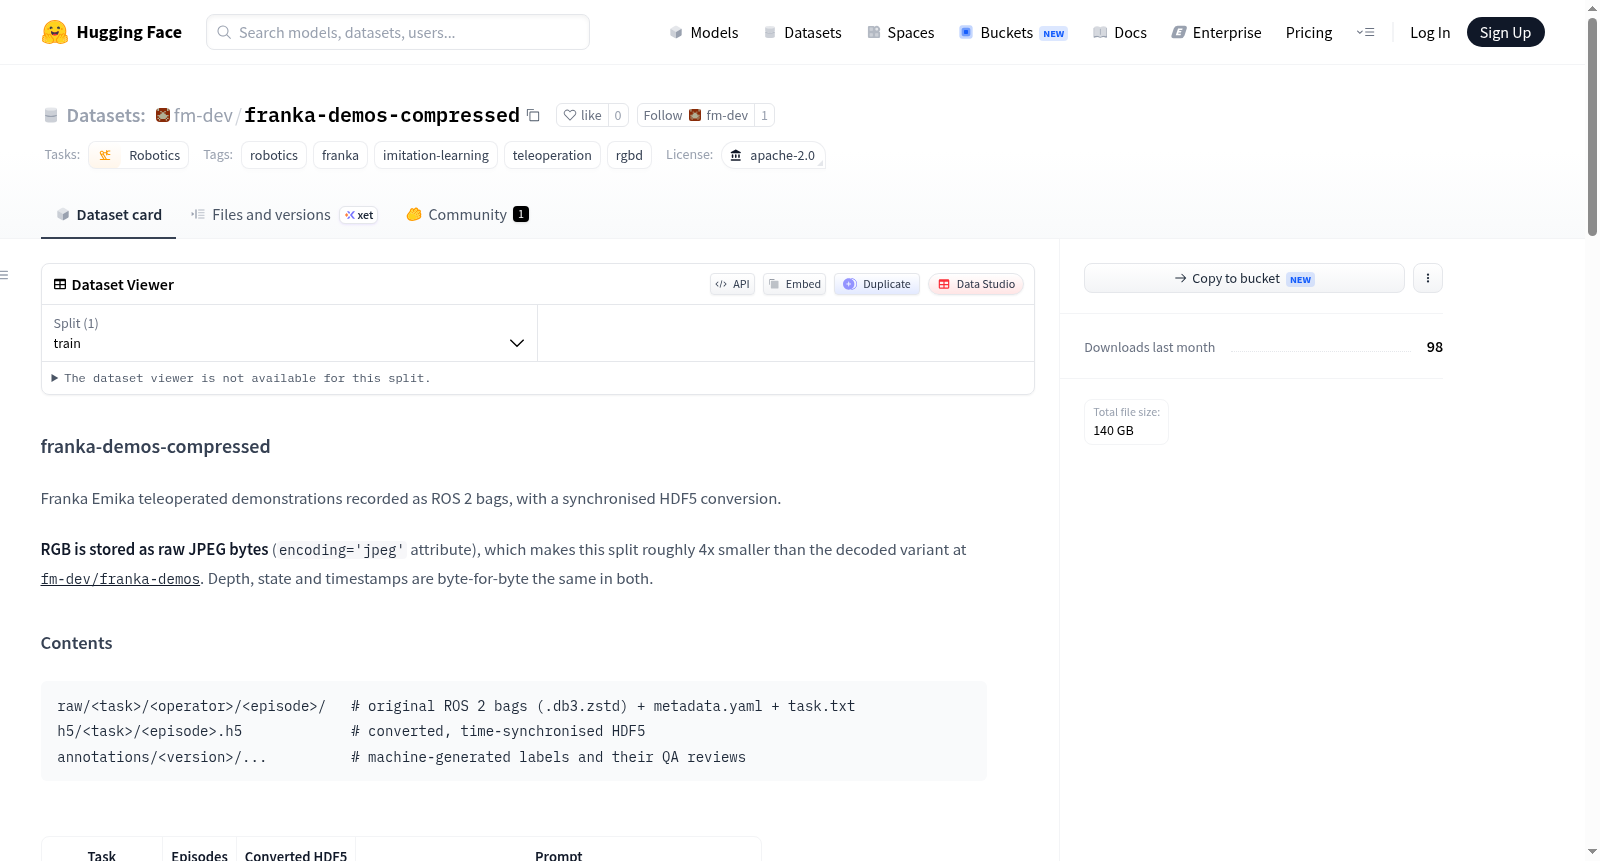Click the Robotics task tag

tap(139, 155)
